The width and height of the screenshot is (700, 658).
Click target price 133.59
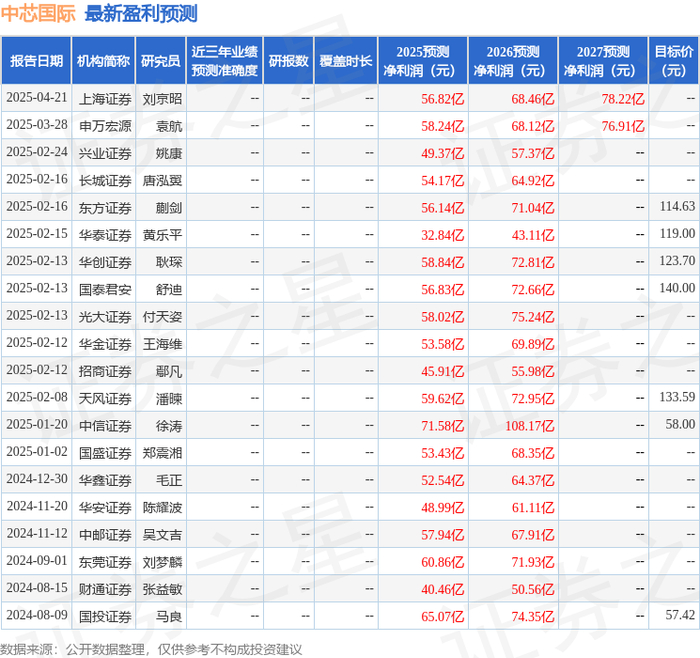pyautogui.click(x=677, y=397)
